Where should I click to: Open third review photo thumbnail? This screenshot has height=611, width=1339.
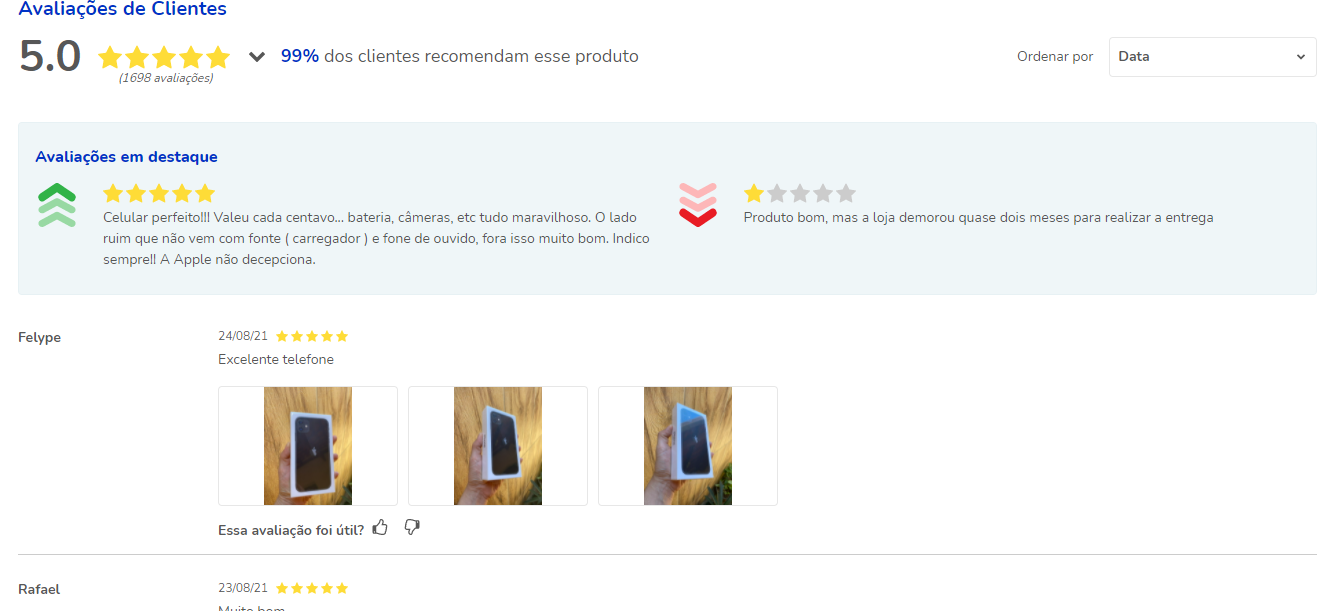[x=688, y=446]
